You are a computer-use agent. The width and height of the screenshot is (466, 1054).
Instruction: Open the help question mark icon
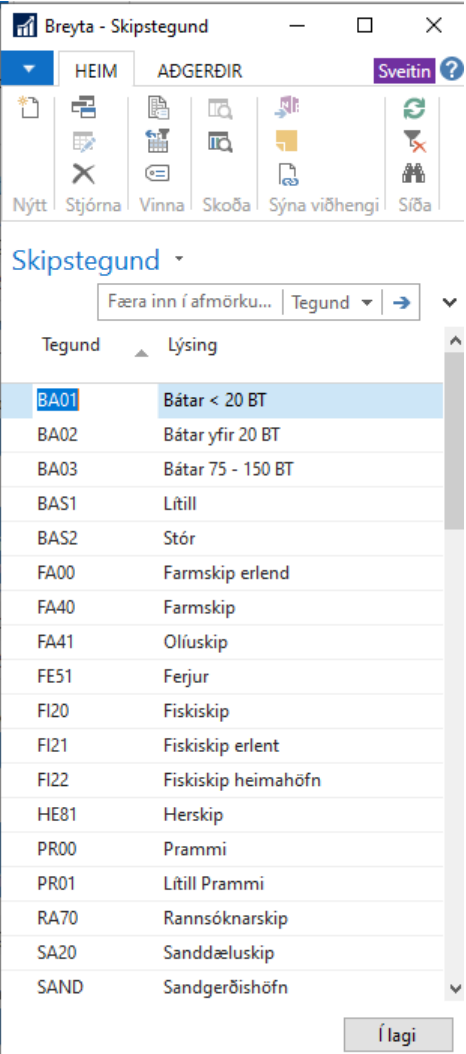(451, 69)
